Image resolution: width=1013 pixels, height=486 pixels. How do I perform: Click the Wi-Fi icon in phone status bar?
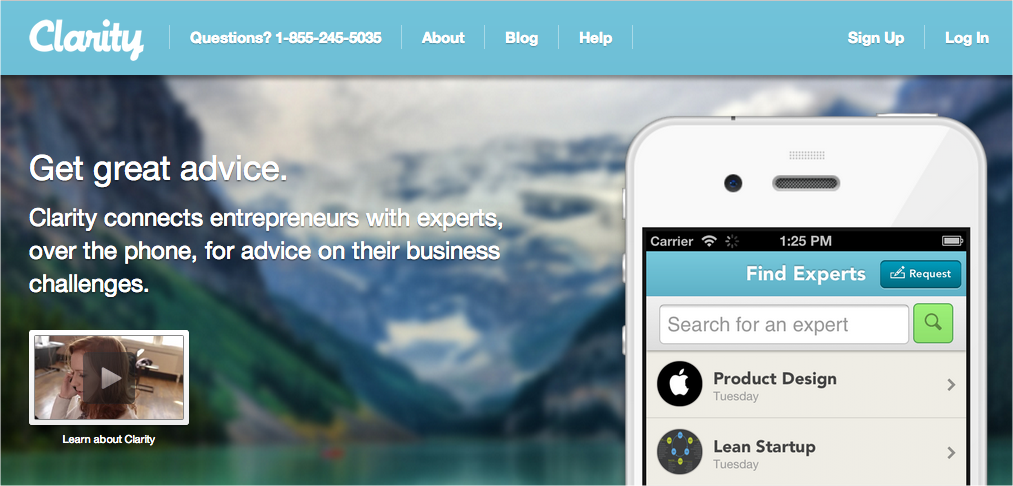click(709, 241)
